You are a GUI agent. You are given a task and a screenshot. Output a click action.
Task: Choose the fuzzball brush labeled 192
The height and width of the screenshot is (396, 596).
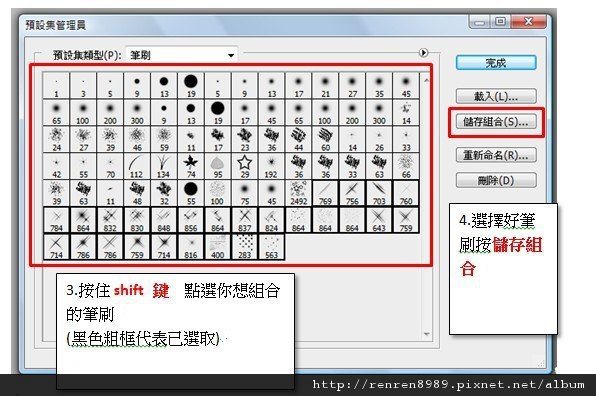point(272,167)
